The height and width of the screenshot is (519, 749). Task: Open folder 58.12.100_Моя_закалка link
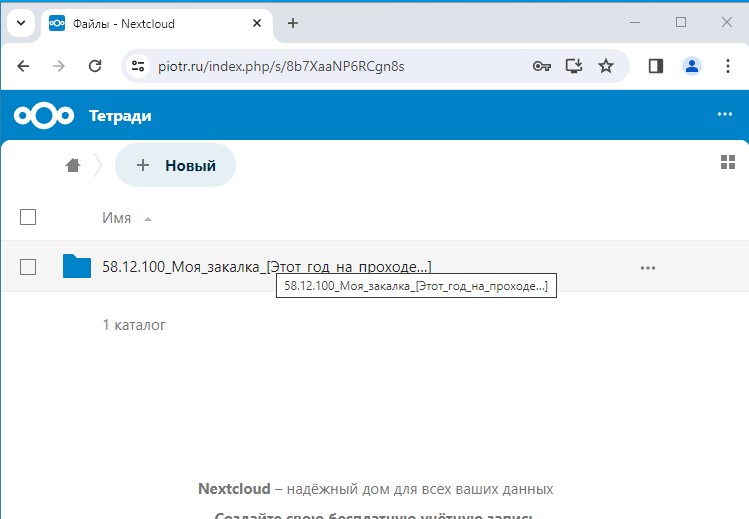tap(266, 266)
